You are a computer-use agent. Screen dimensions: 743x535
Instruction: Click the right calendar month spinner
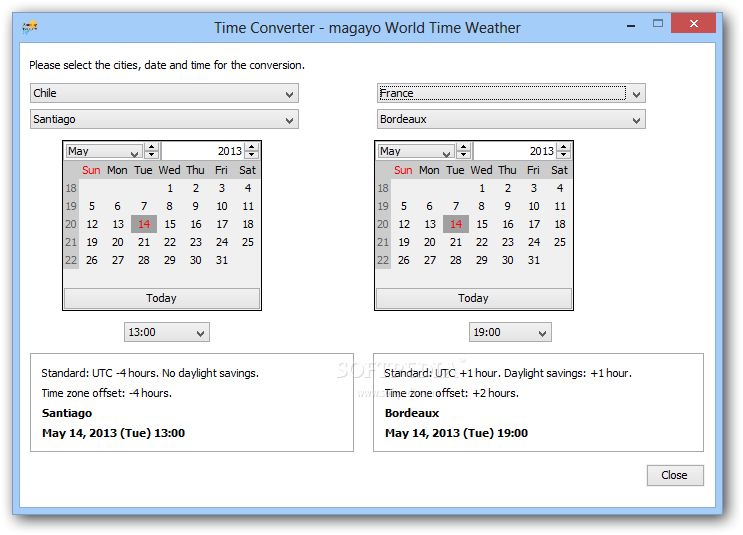[463, 151]
